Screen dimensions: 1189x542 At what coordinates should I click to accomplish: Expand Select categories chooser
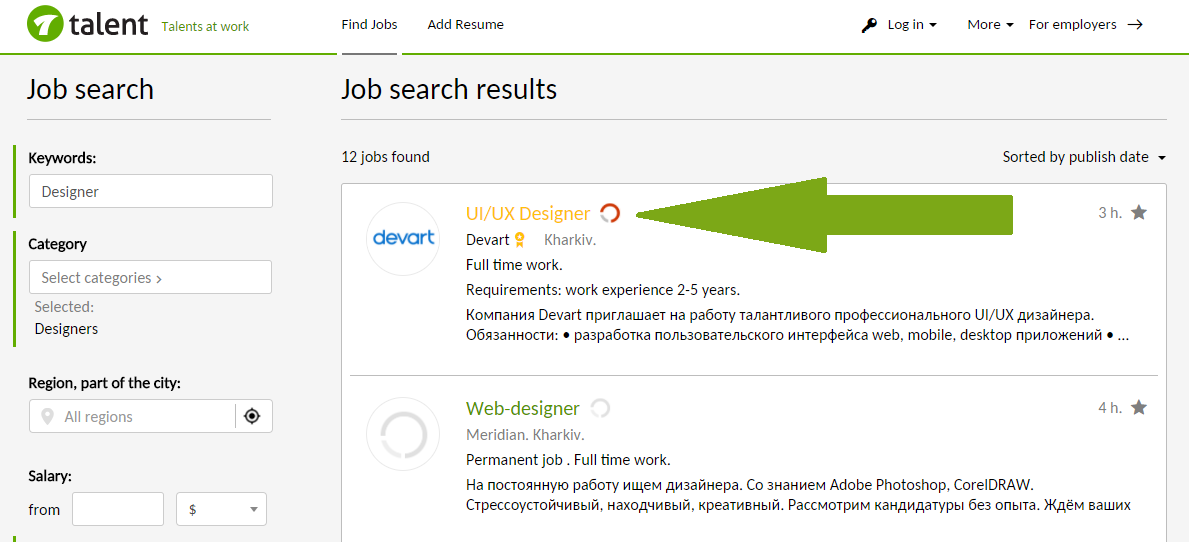(150, 277)
